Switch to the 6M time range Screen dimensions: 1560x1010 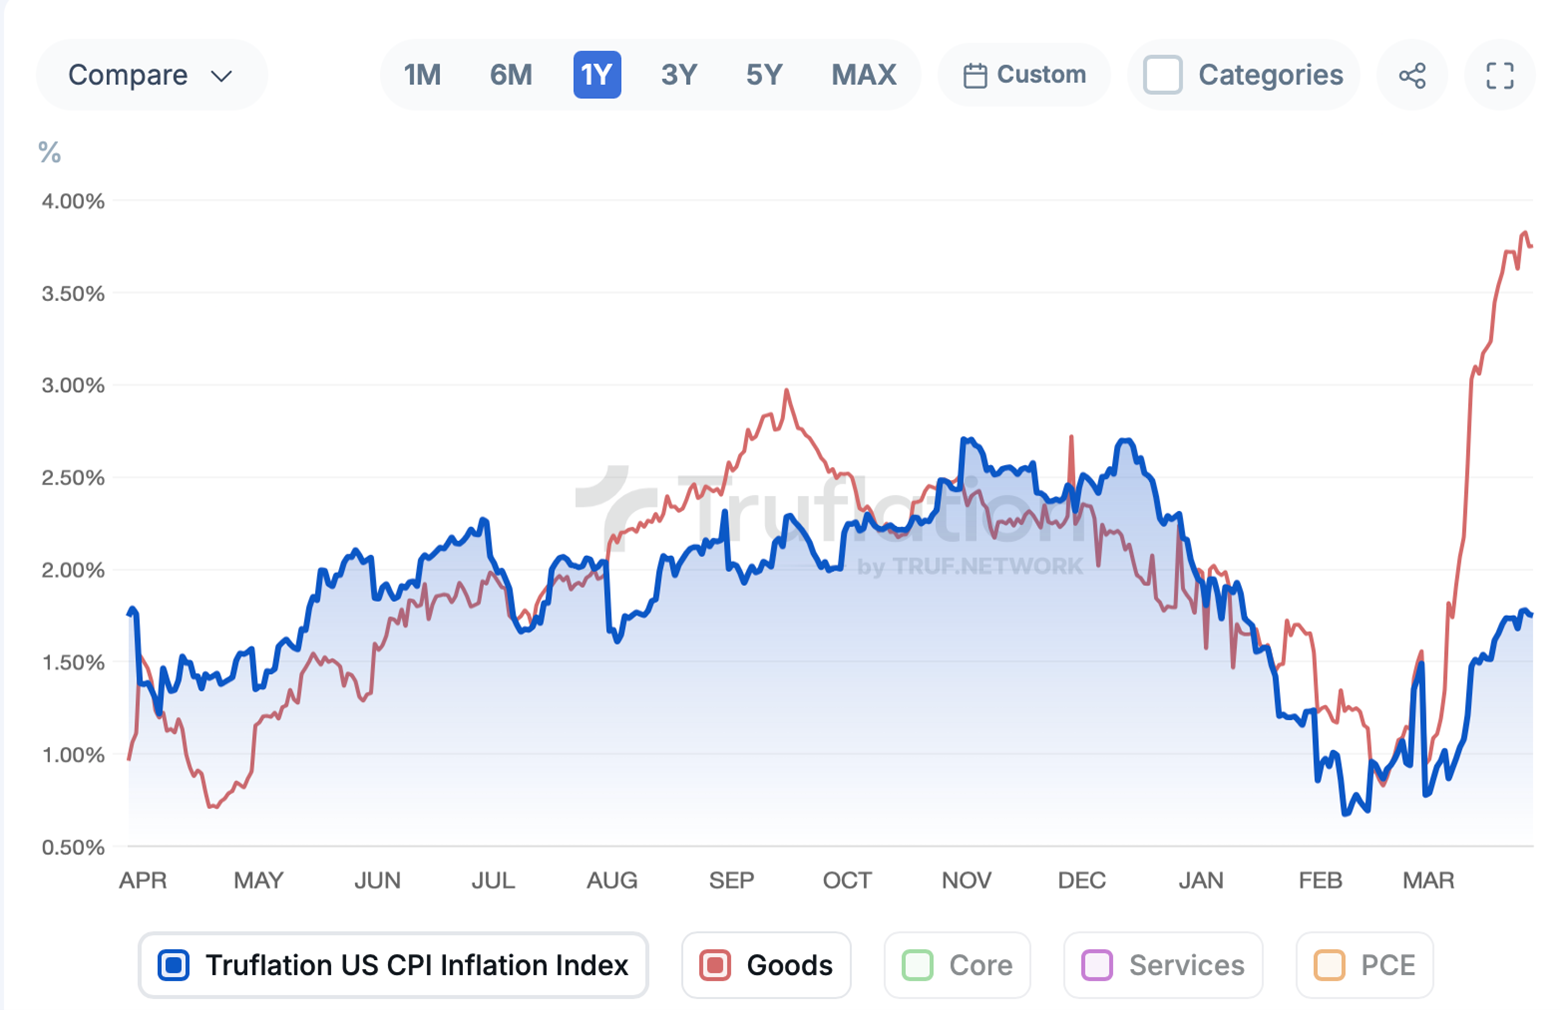click(511, 75)
